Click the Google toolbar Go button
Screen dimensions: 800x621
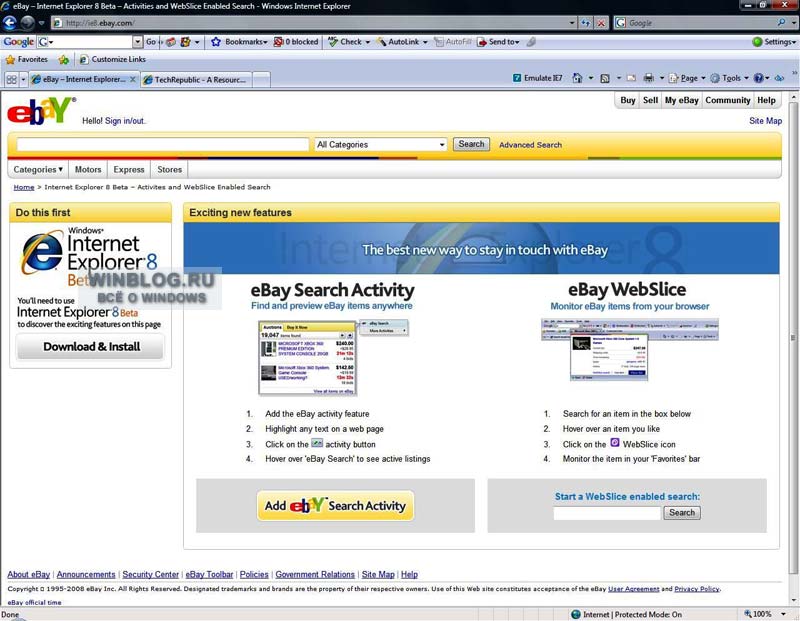click(x=151, y=42)
